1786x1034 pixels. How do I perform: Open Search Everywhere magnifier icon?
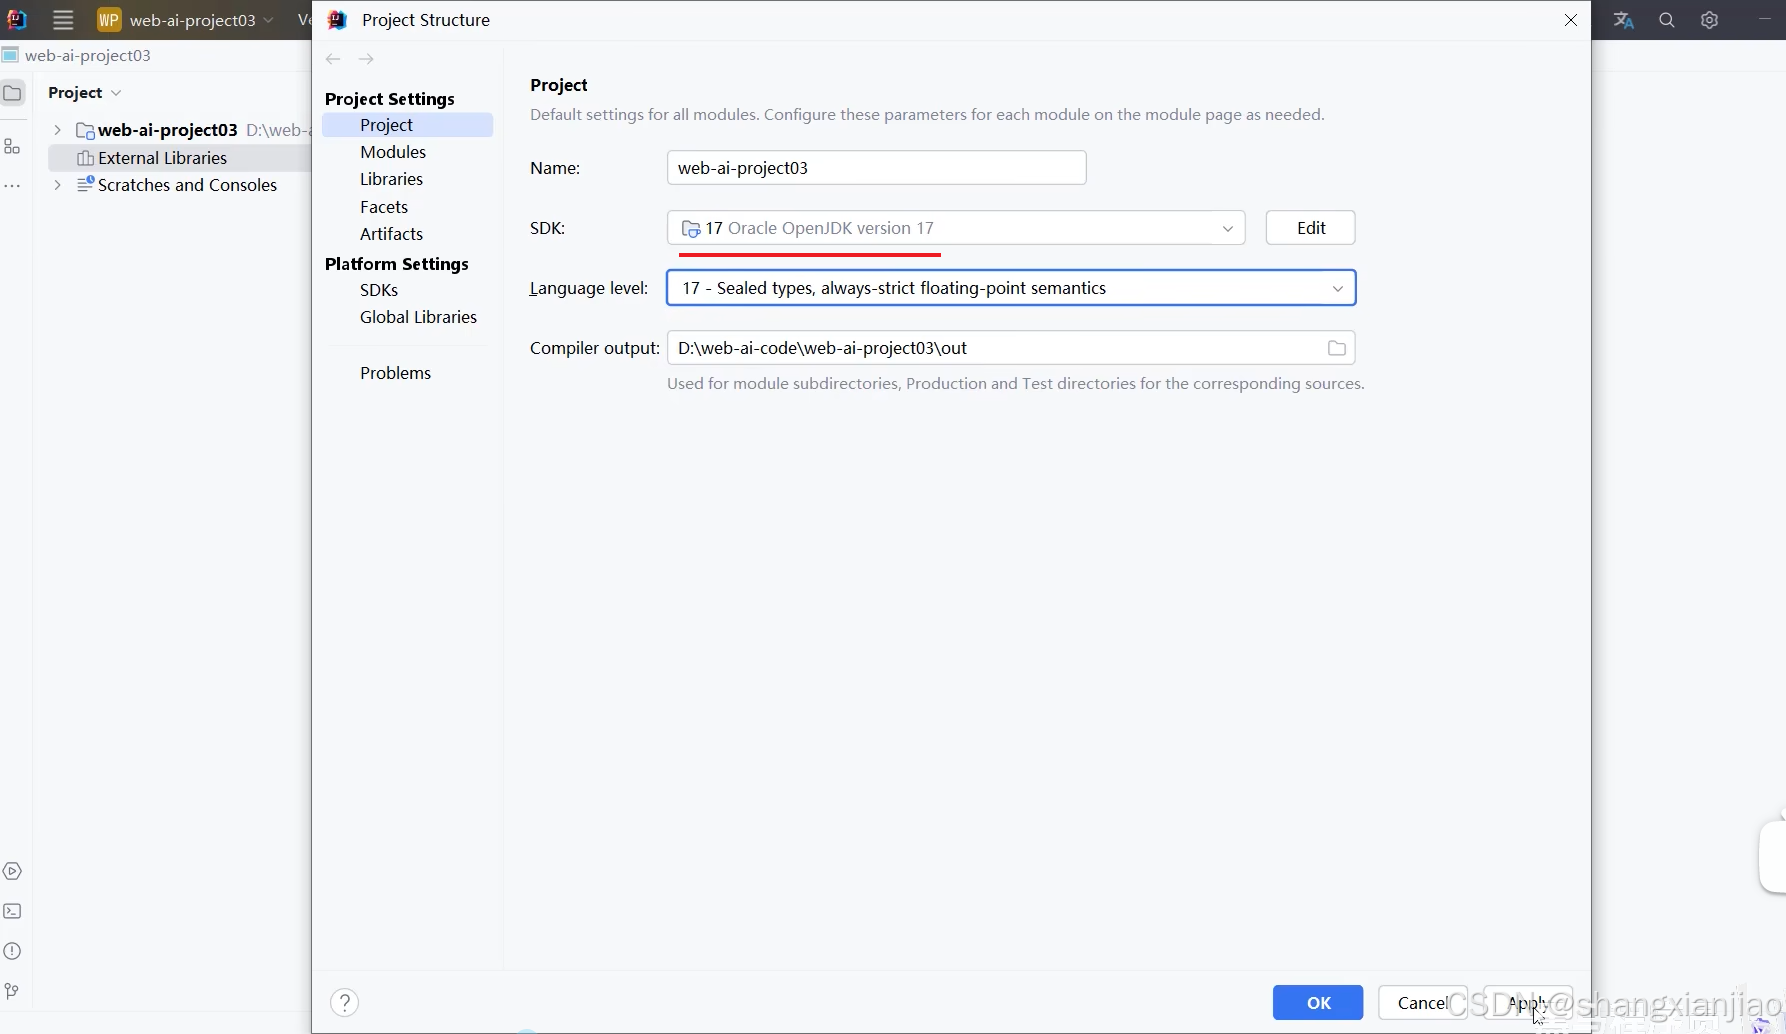coord(1667,20)
